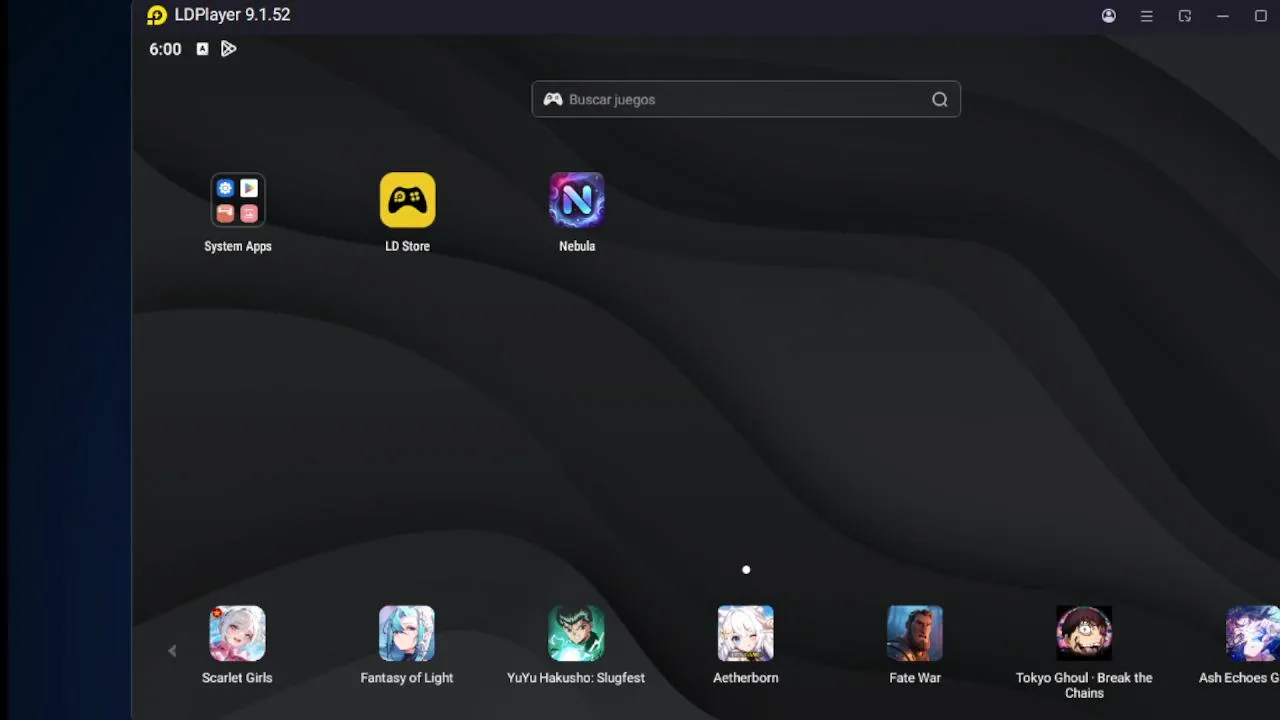Click the 'Aetherborn' label

coord(746,678)
